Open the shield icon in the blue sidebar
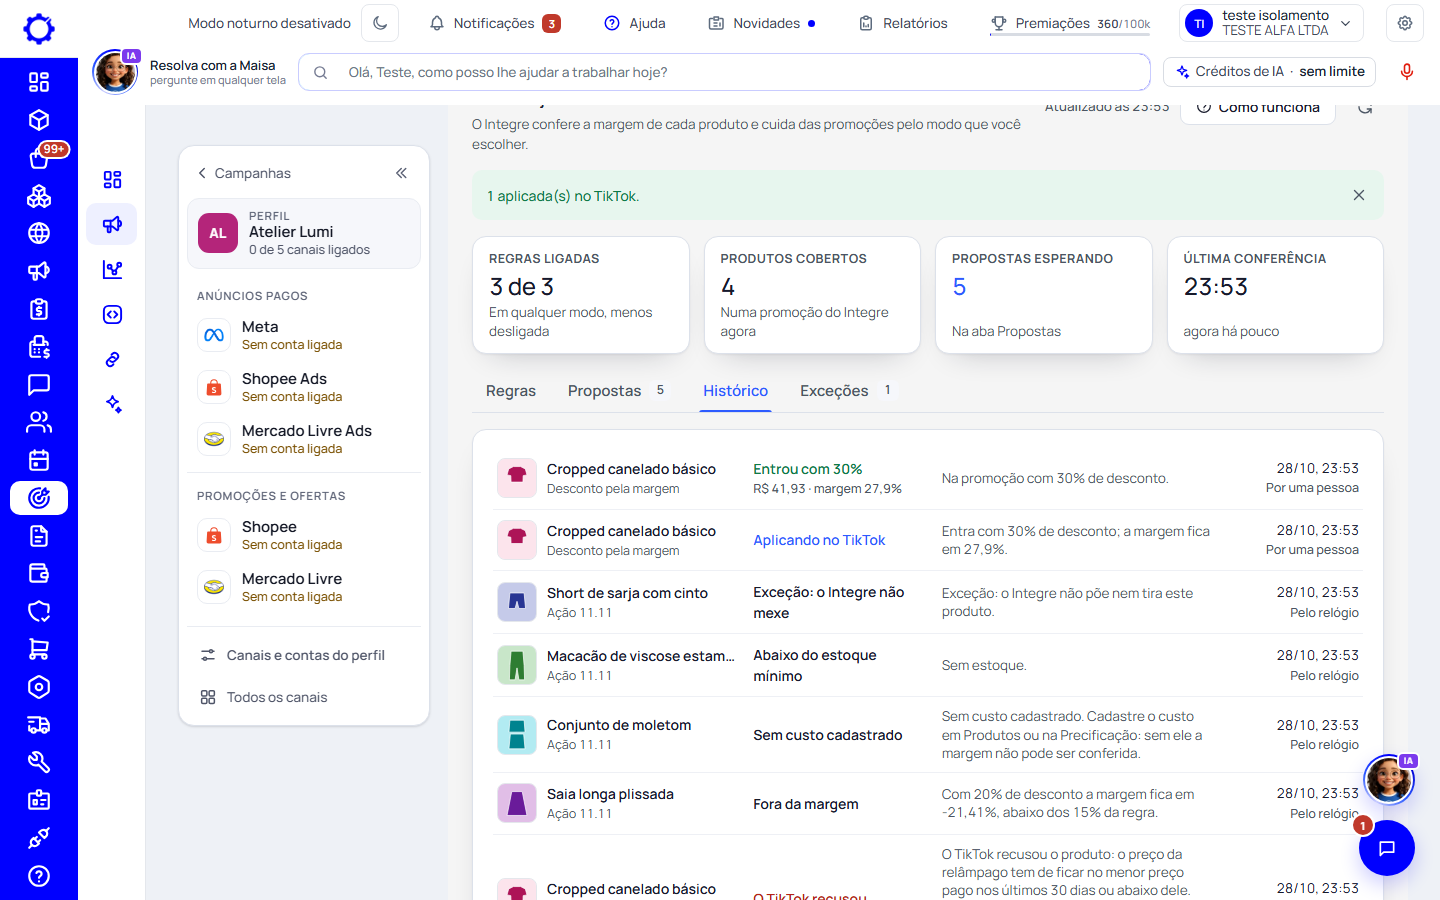 point(39,611)
